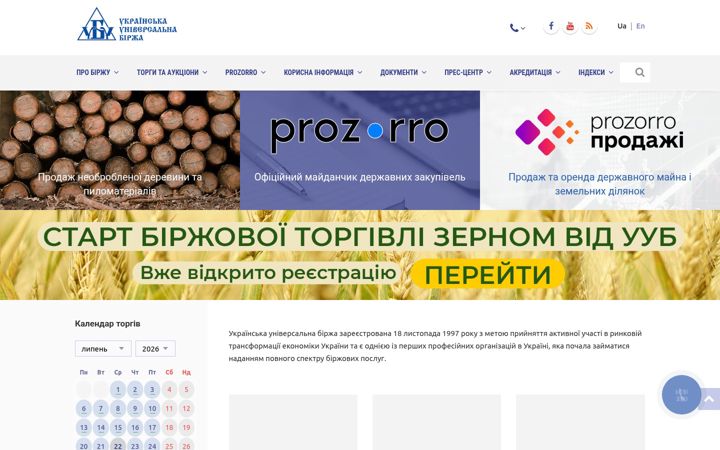The image size is (720, 450).
Task: Expand the PROZORRO menu
Action: click(x=245, y=72)
